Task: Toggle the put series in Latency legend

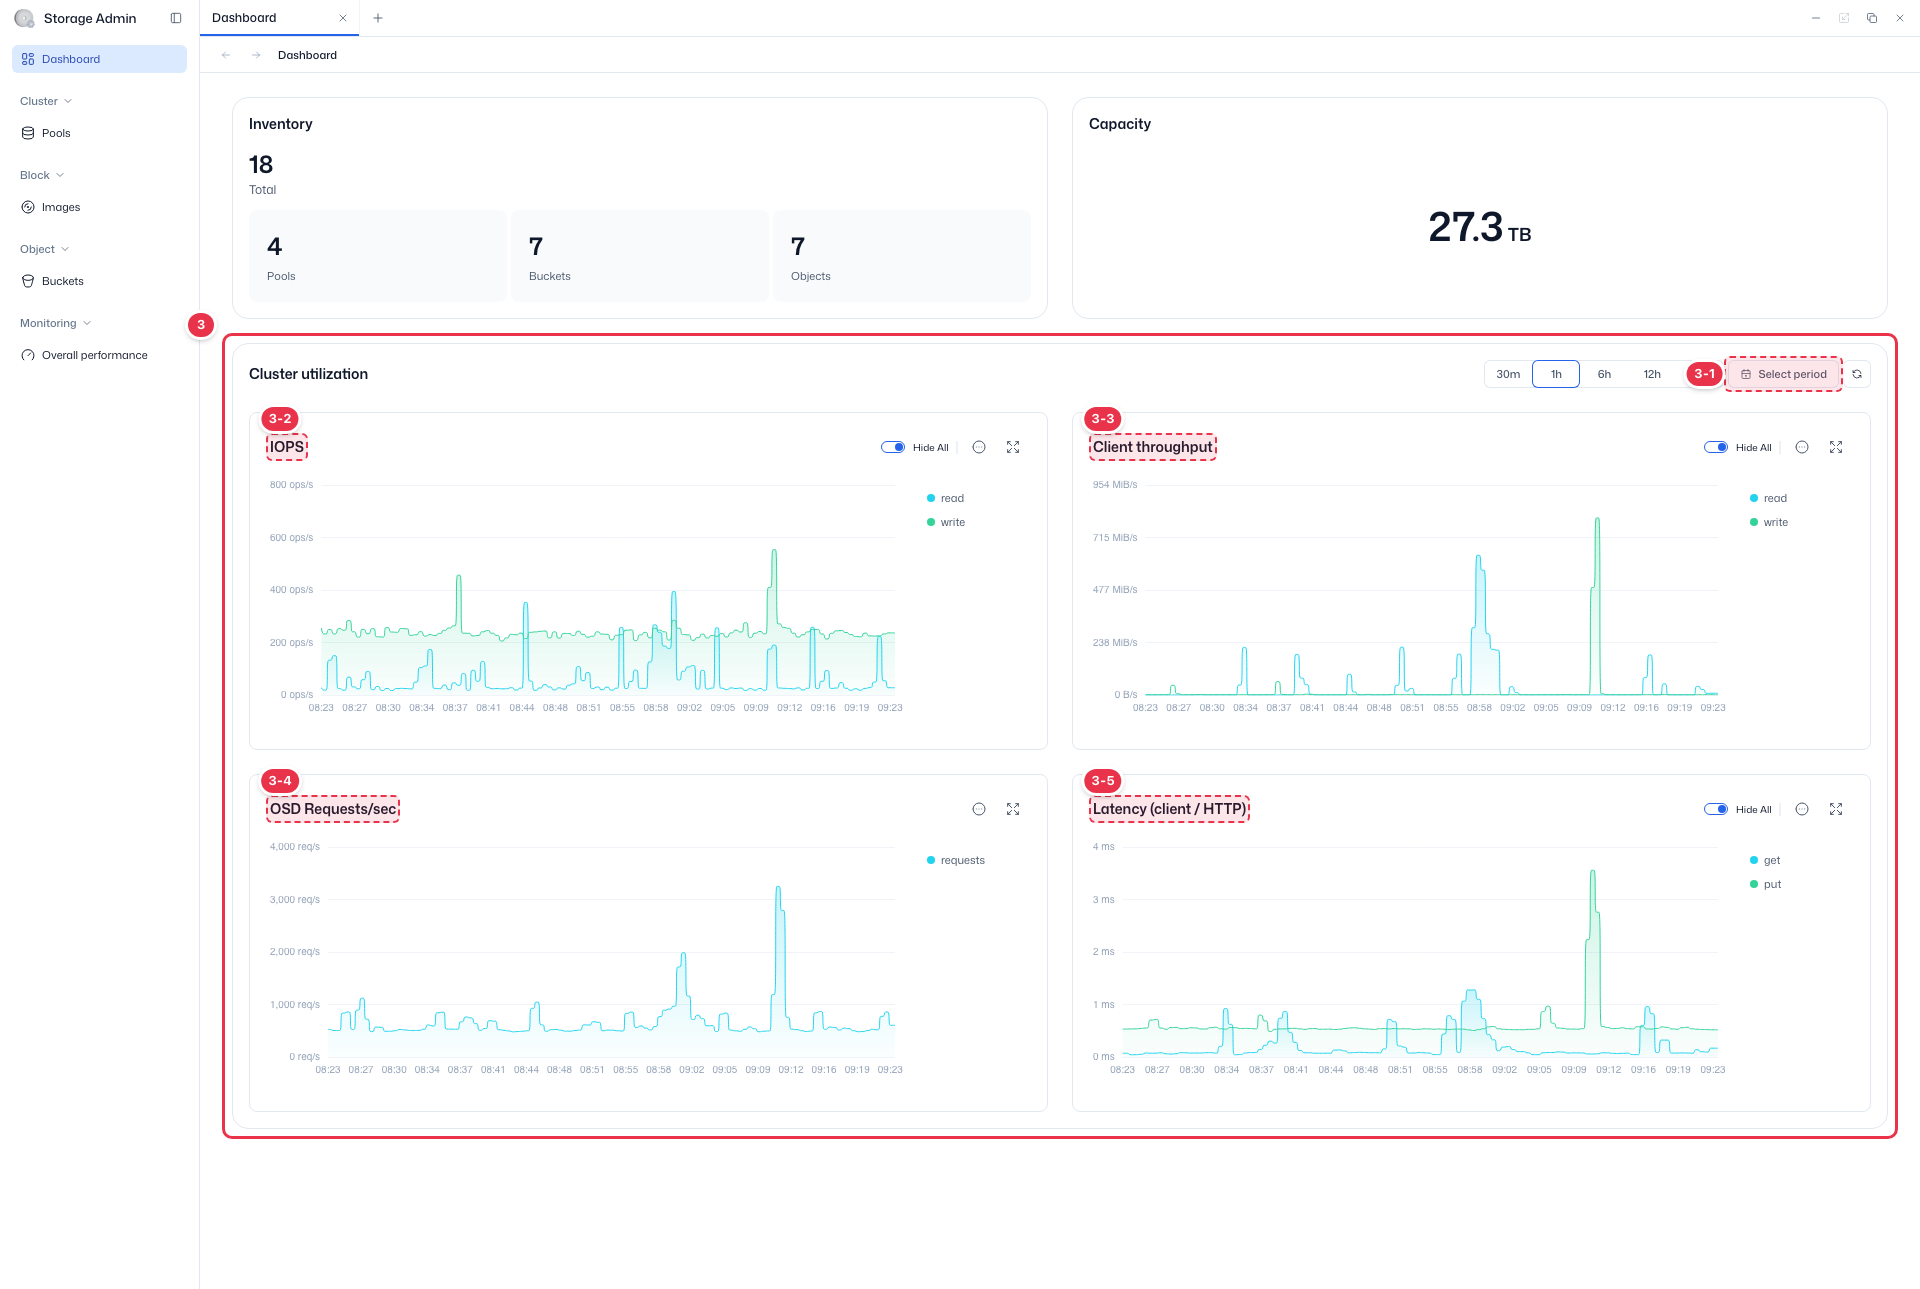Action: pos(1766,884)
